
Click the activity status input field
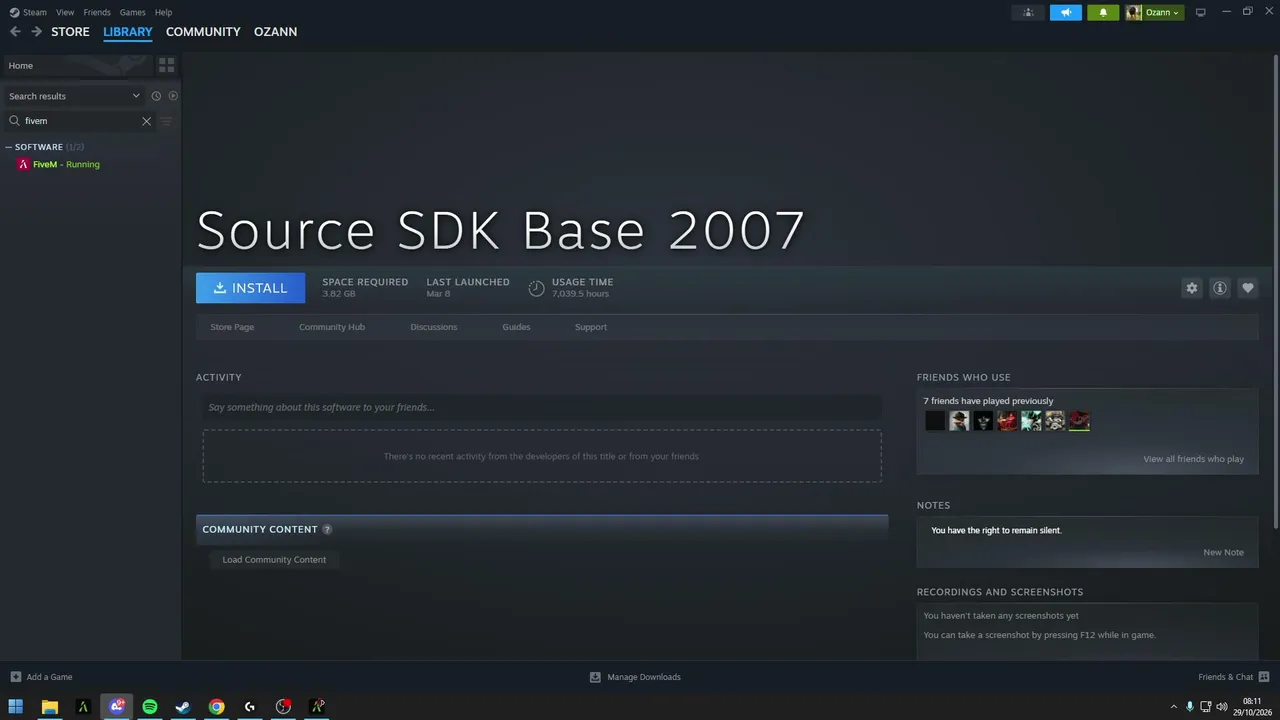click(x=542, y=407)
